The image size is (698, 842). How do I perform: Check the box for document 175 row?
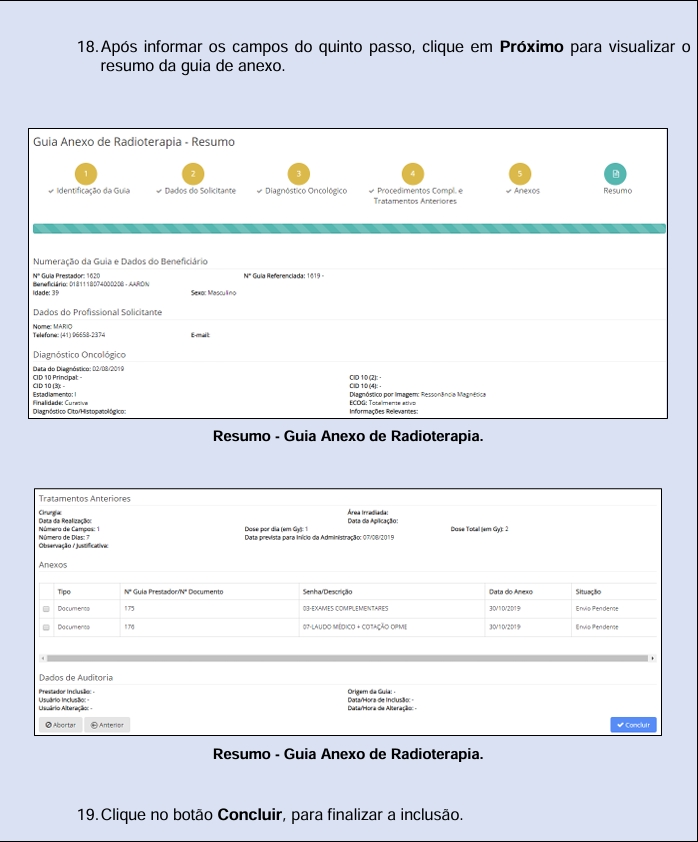coord(46,609)
